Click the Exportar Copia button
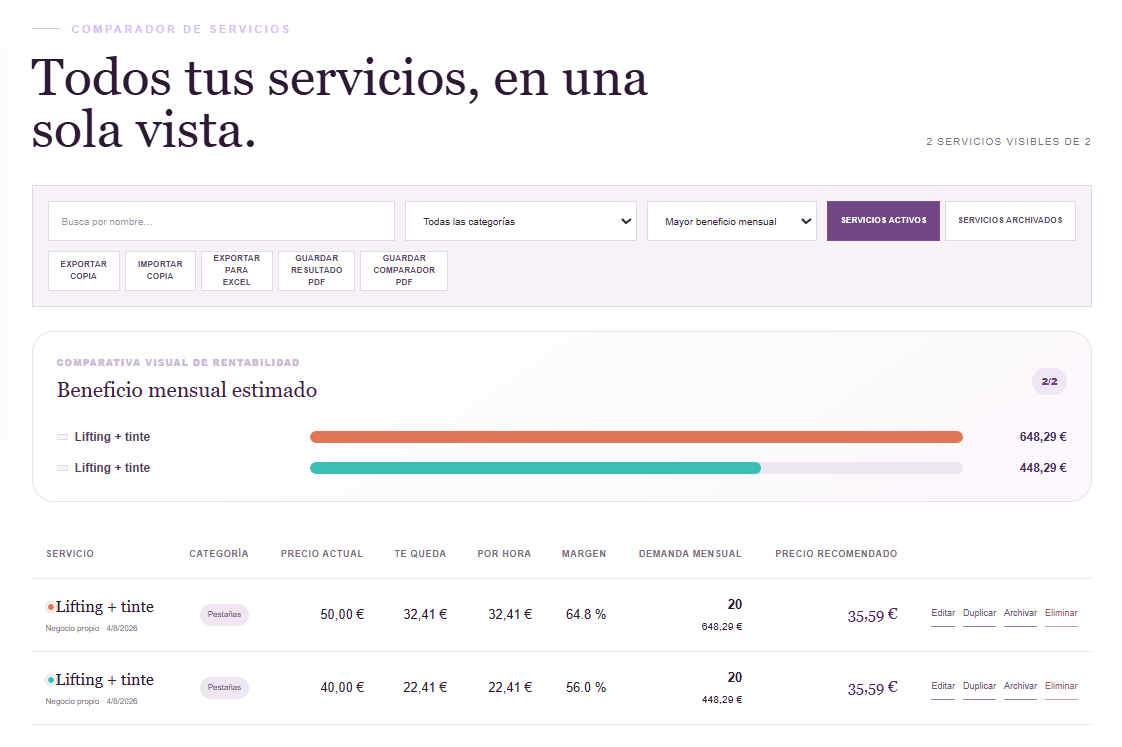The image size is (1122, 747). click(x=84, y=270)
